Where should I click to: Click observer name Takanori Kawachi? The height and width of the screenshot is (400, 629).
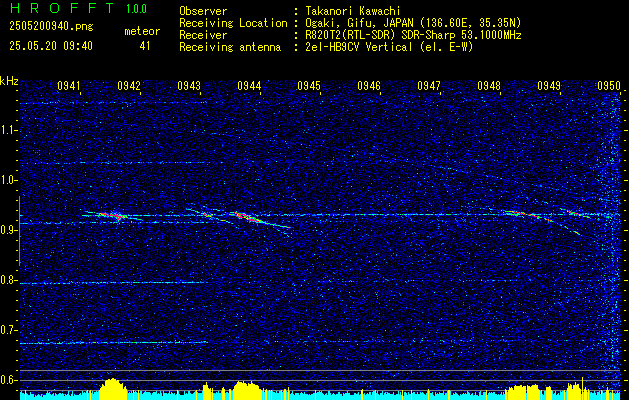tap(353, 11)
